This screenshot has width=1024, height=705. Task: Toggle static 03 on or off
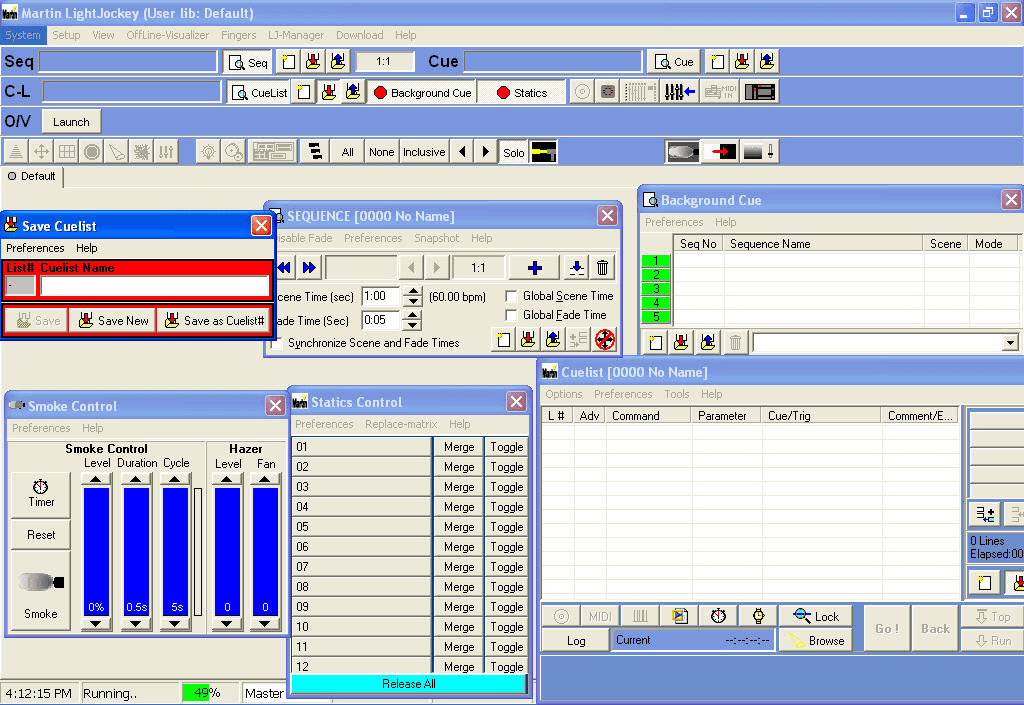pyautogui.click(x=506, y=487)
